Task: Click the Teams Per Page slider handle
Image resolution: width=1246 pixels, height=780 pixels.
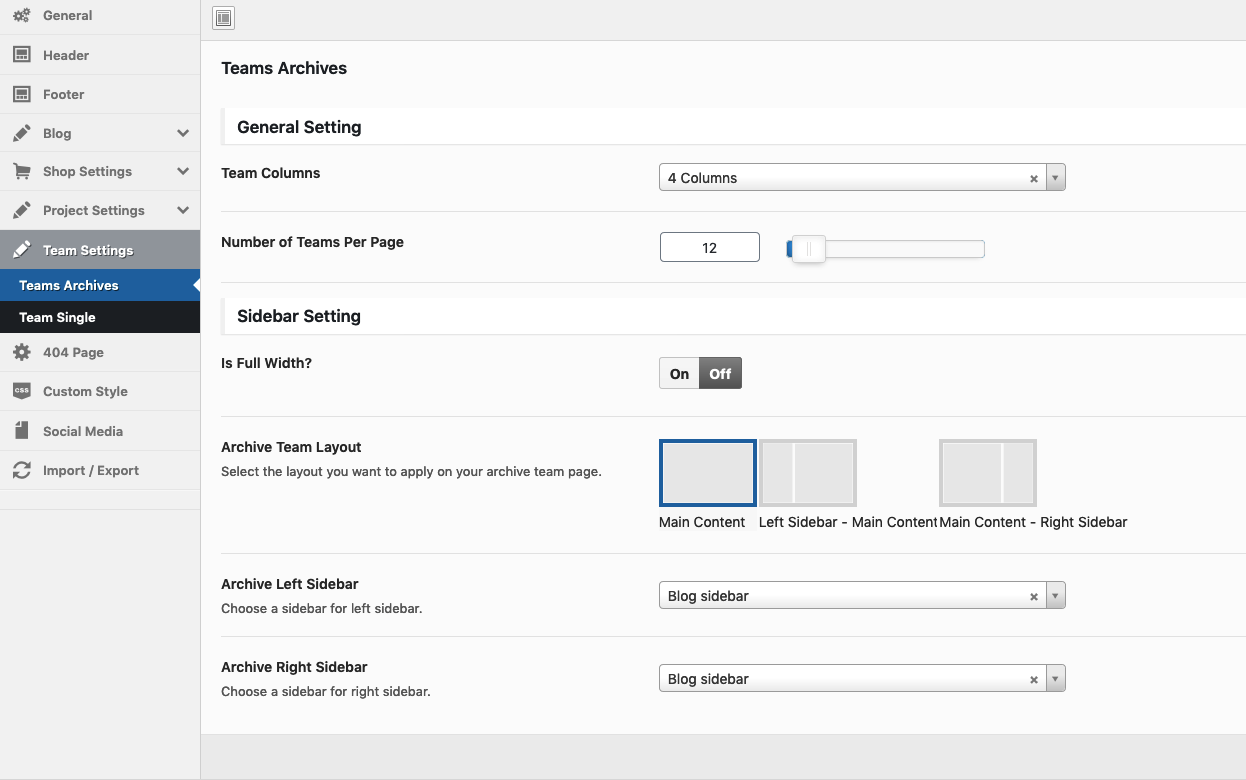Action: (x=808, y=248)
